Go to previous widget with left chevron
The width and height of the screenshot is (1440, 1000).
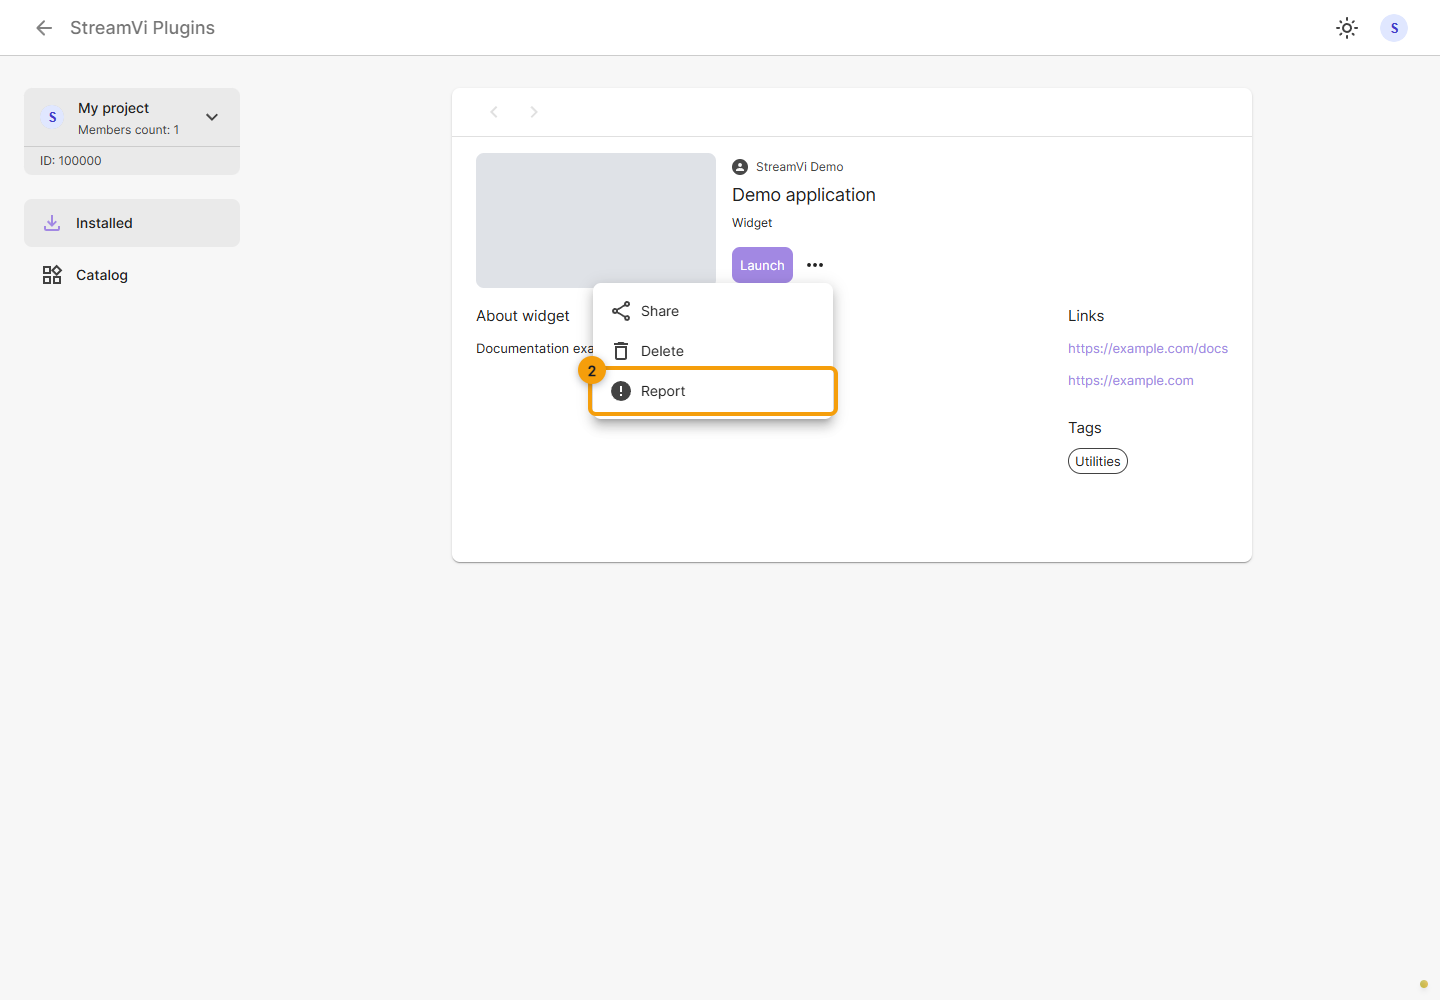tap(494, 112)
